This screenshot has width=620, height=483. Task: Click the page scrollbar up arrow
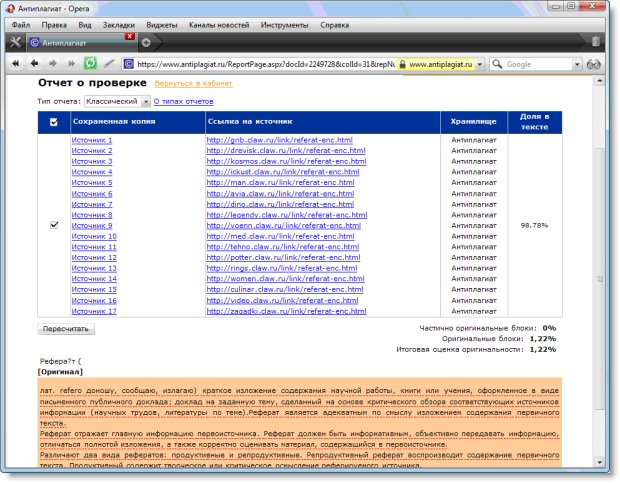tap(599, 81)
